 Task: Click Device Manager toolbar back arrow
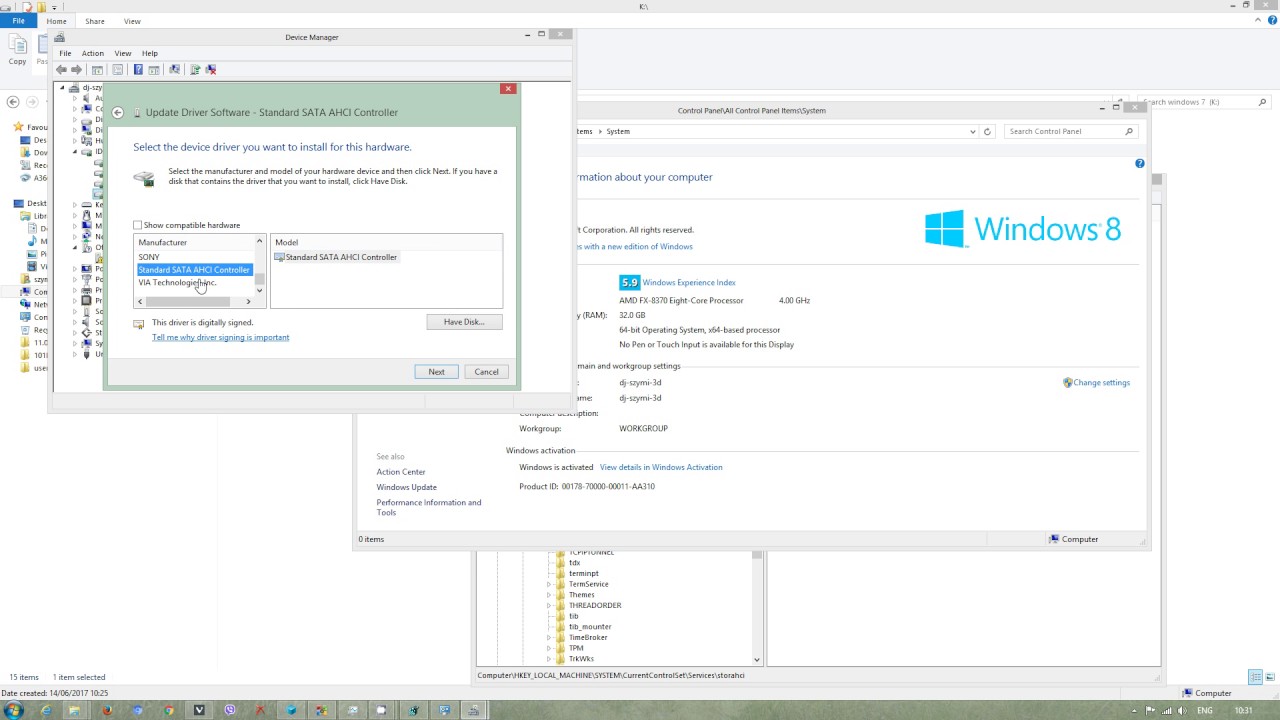coord(62,70)
